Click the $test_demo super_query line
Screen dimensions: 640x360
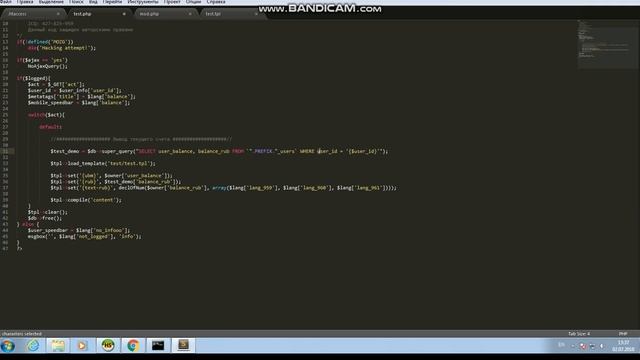pos(219,151)
